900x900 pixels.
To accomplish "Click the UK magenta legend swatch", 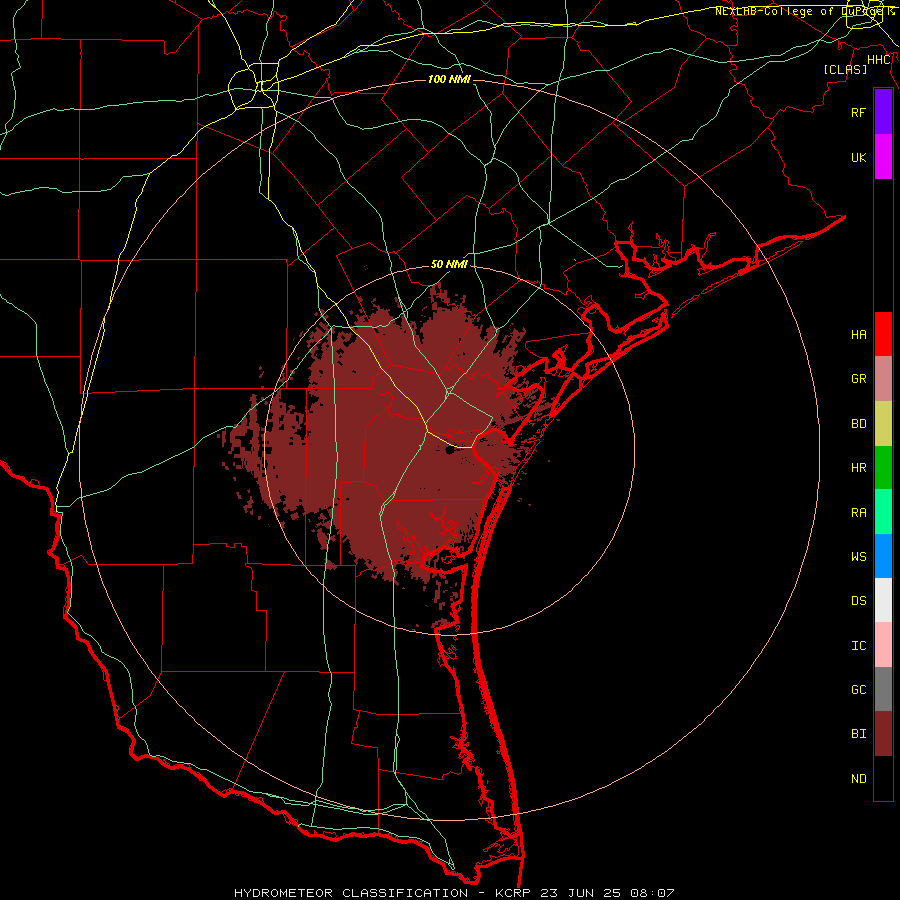I will coord(883,157).
